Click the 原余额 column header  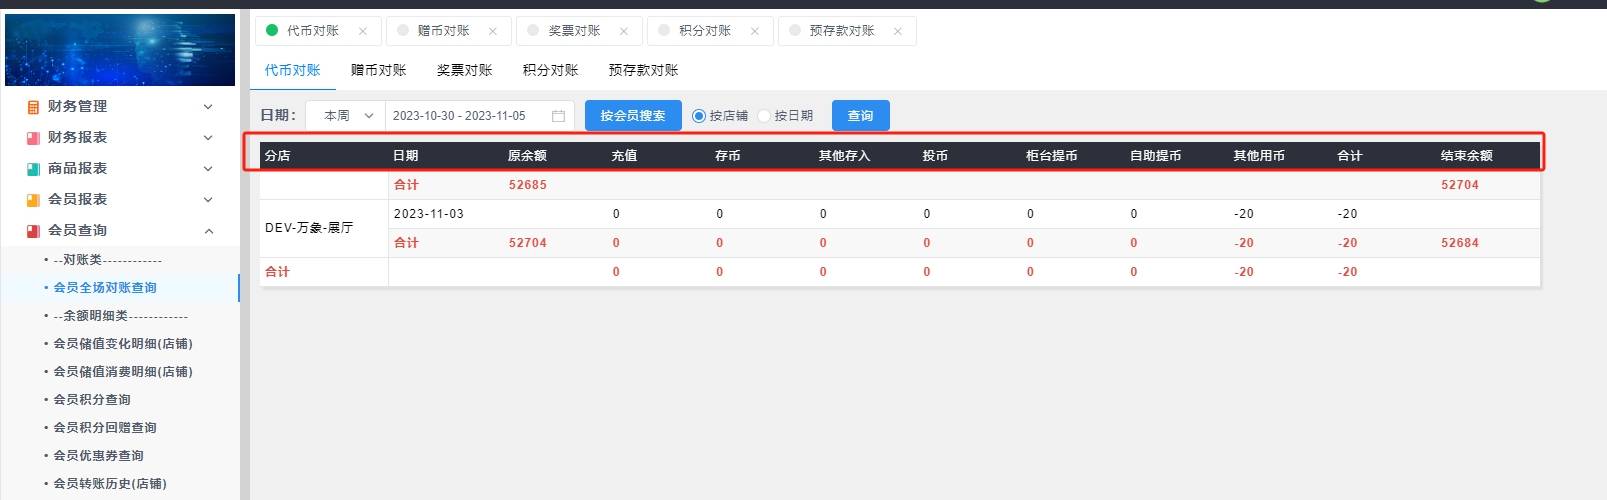[527, 156]
